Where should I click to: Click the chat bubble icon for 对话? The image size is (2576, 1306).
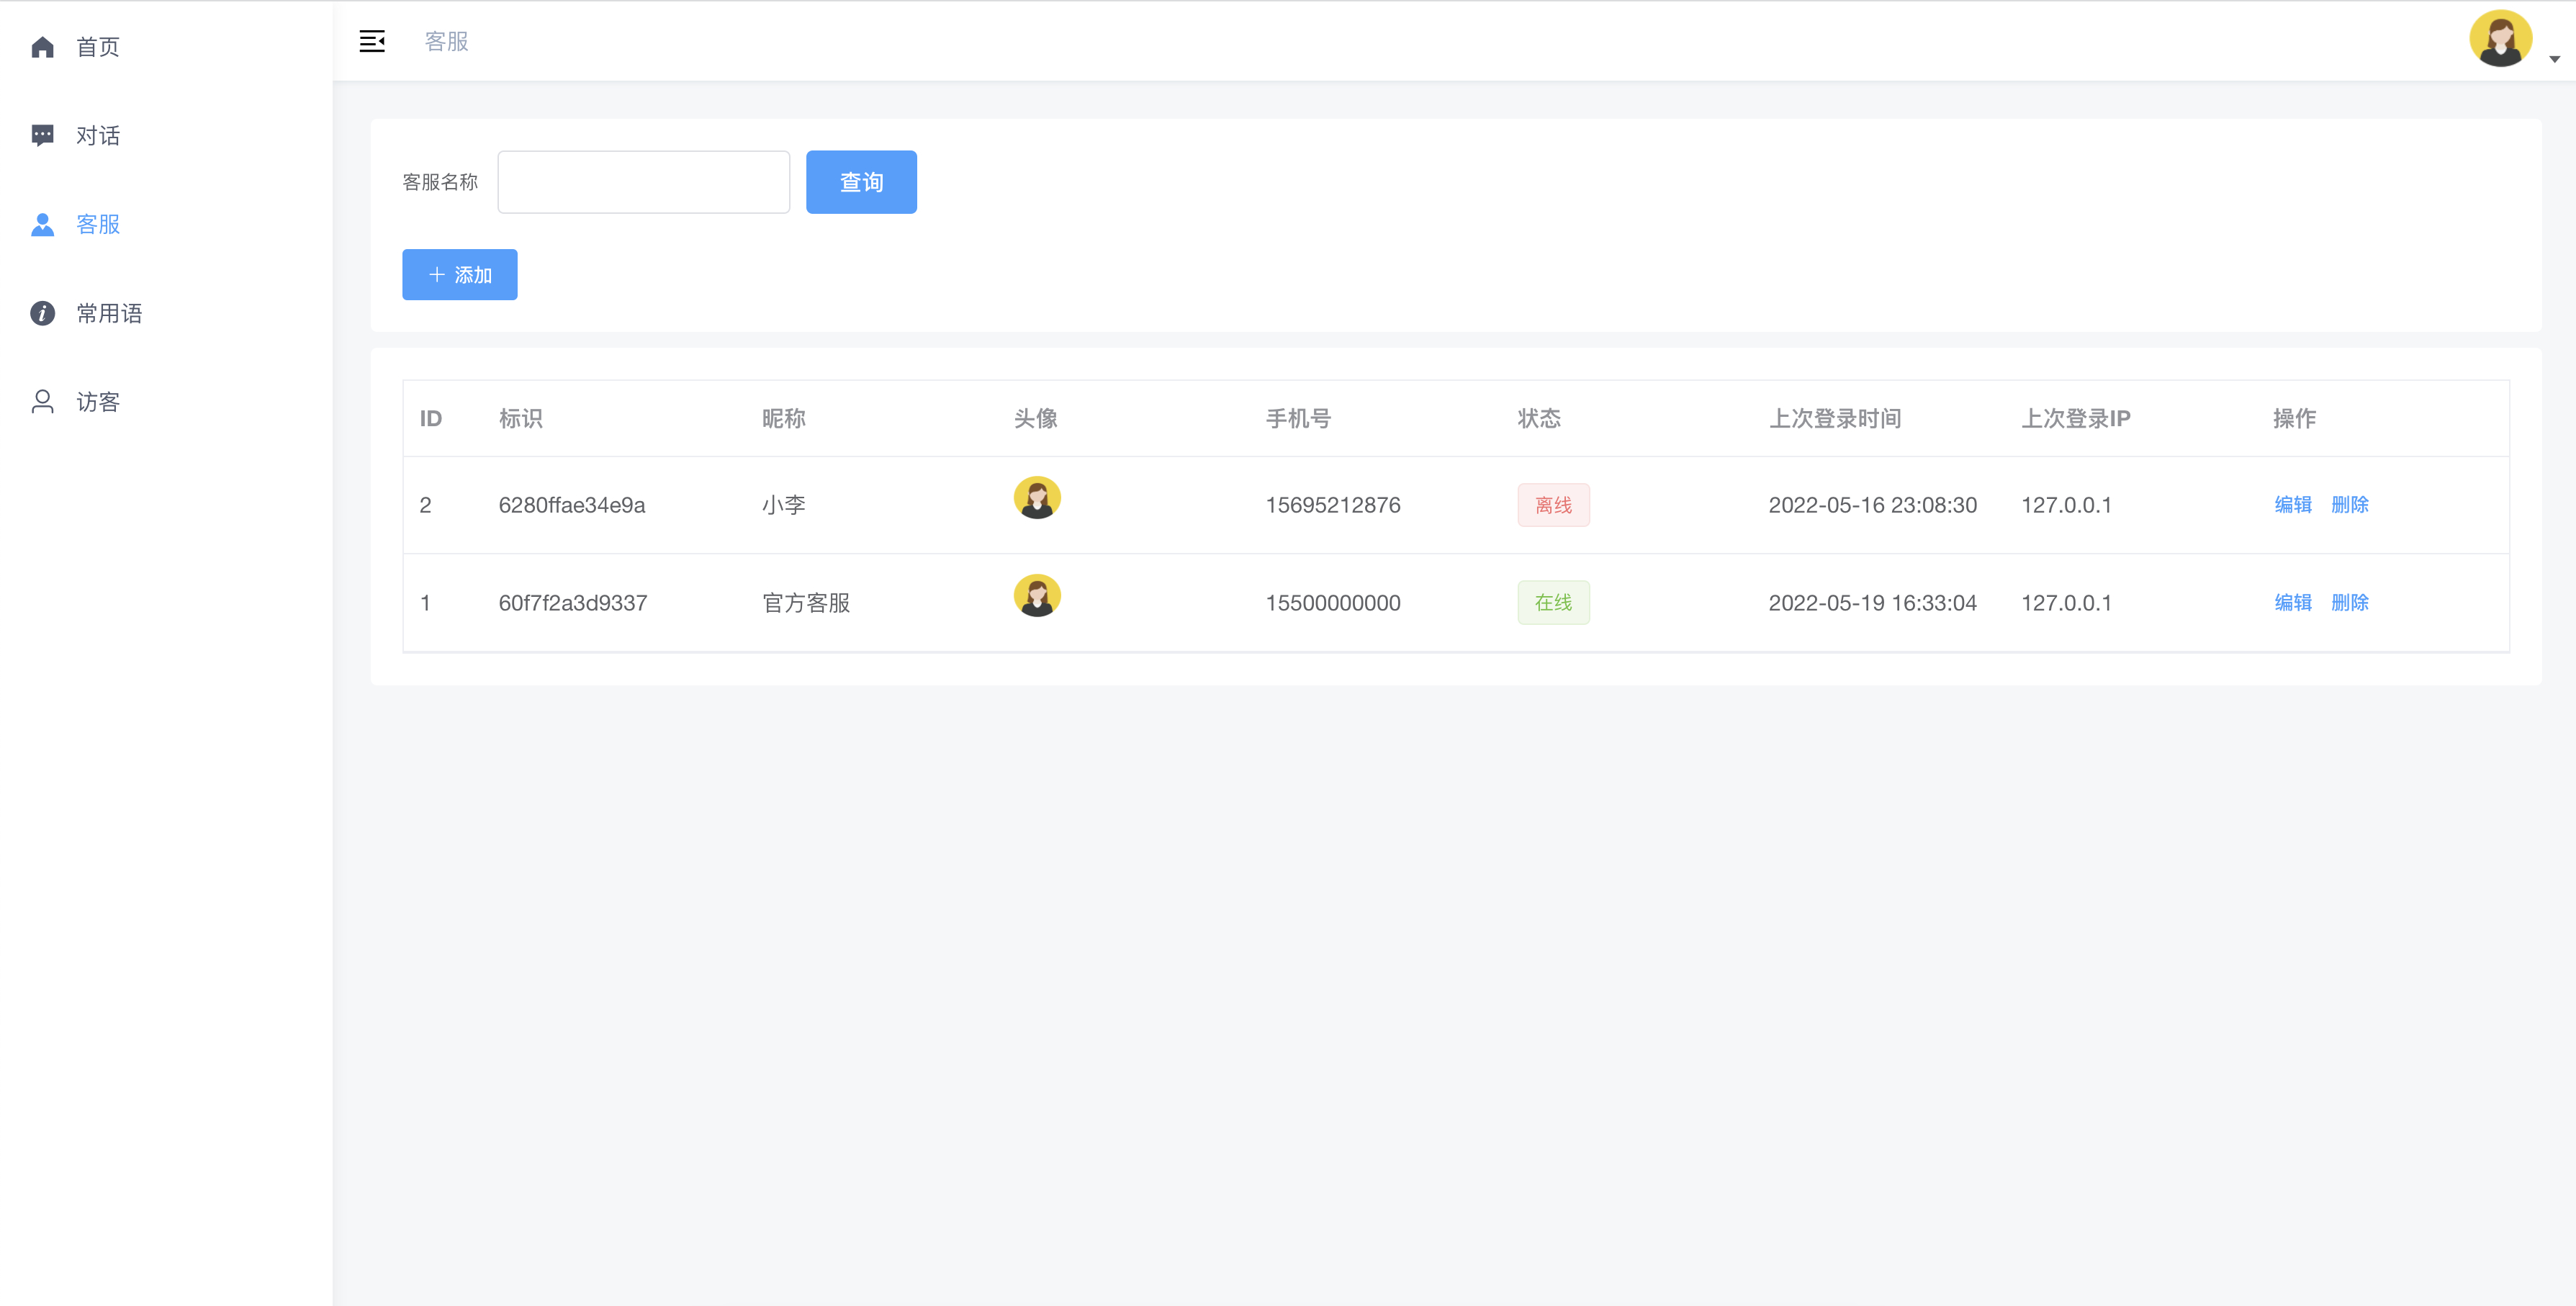point(42,135)
